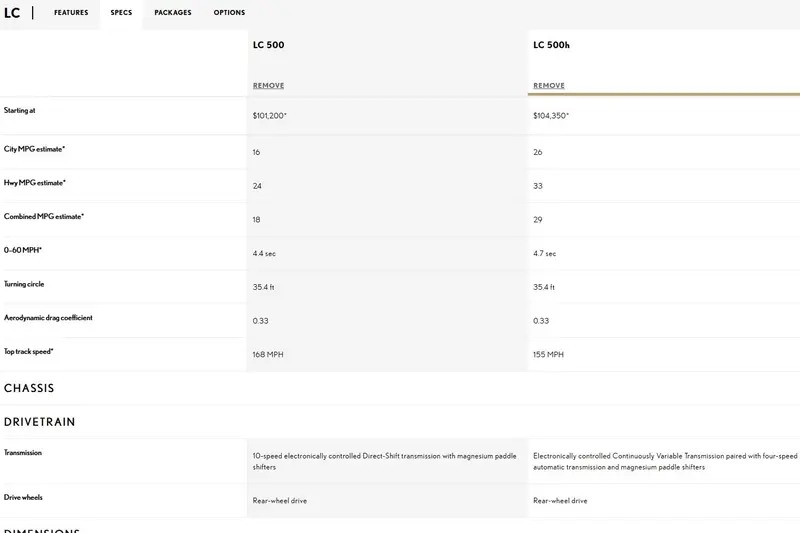Remove the LC 500 from comparison
800x533 pixels.
268,85
